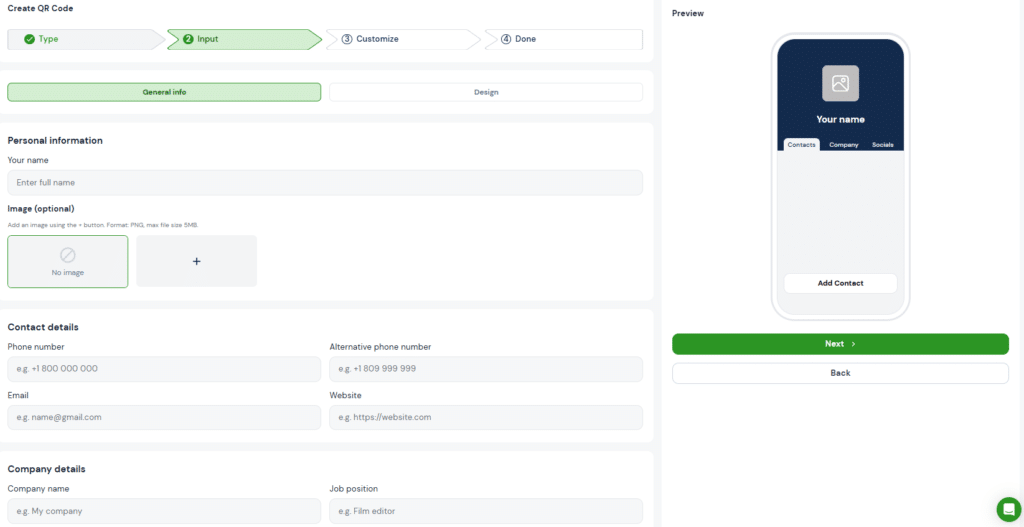Image resolution: width=1024 pixels, height=527 pixels.
Task: Click the 'Company details' heading
Action: pyautogui.click(x=46, y=469)
